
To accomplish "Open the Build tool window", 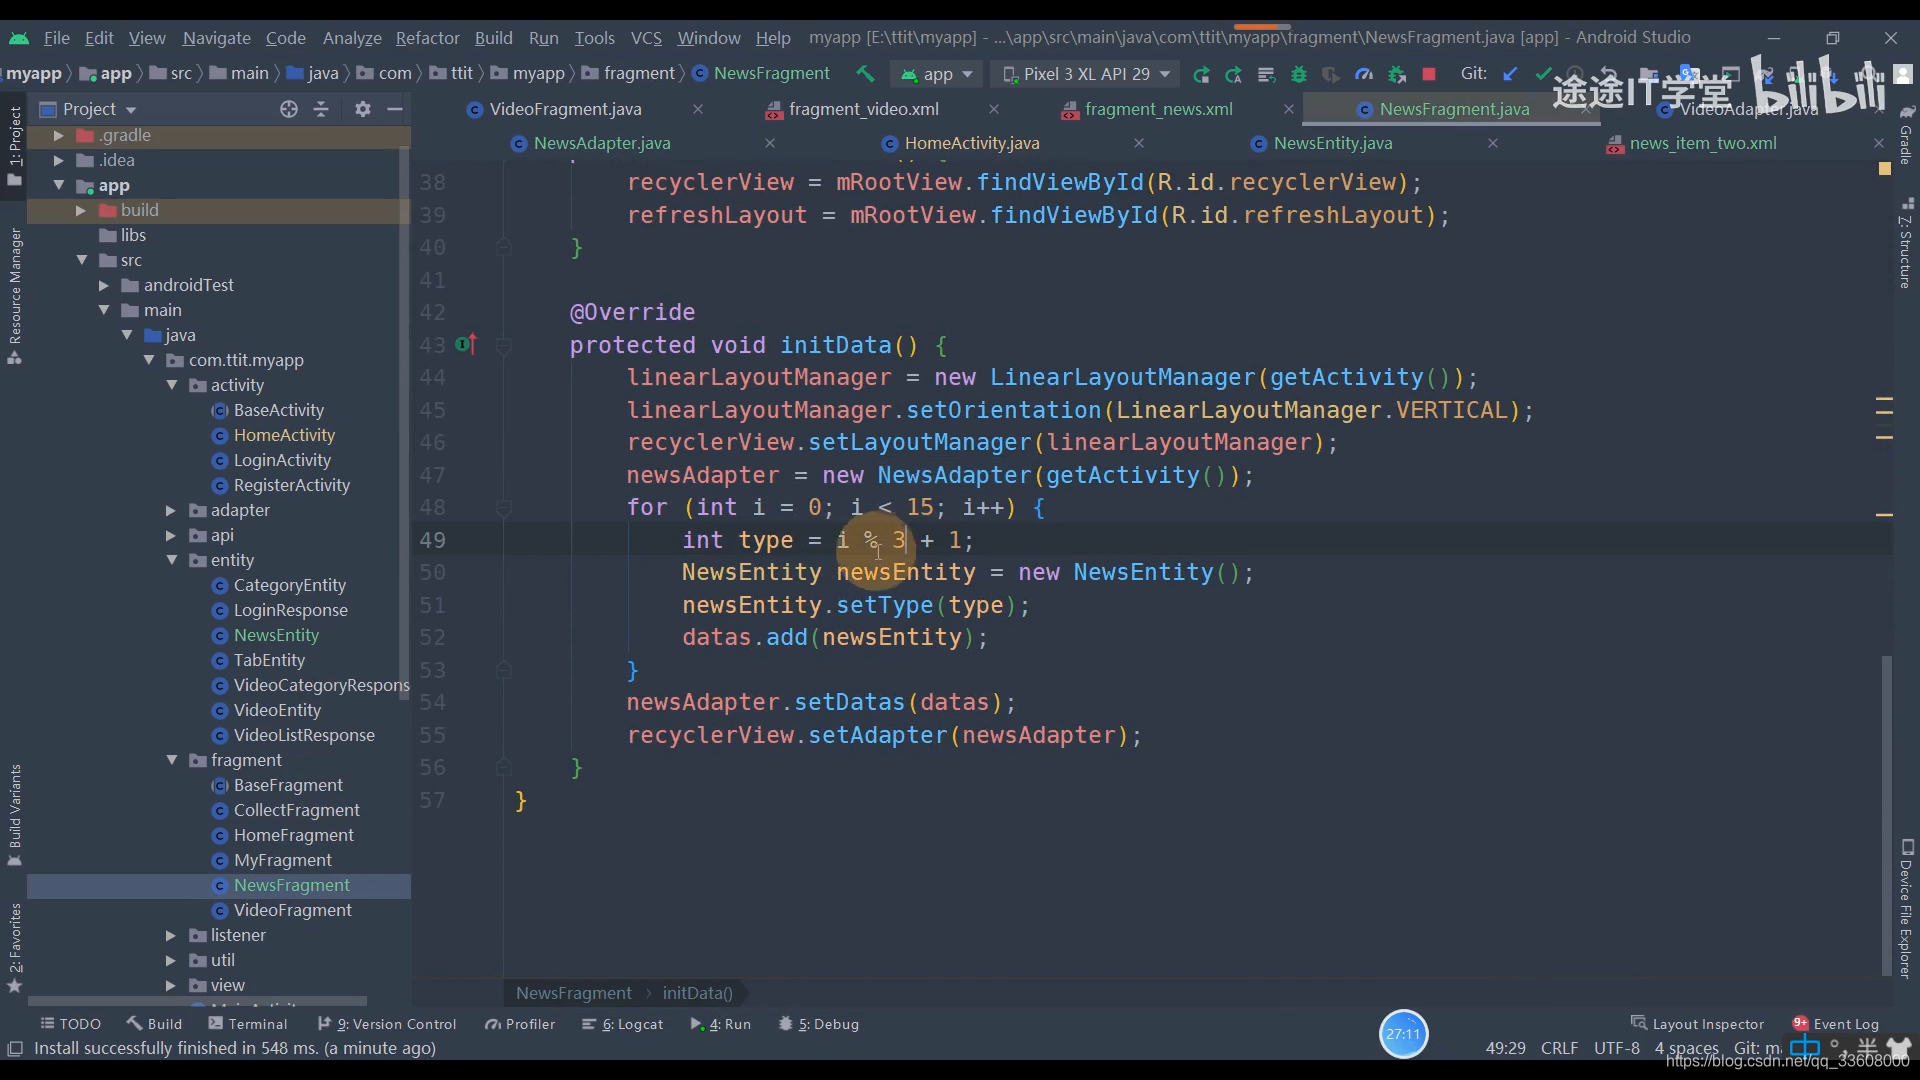I will (x=154, y=1024).
